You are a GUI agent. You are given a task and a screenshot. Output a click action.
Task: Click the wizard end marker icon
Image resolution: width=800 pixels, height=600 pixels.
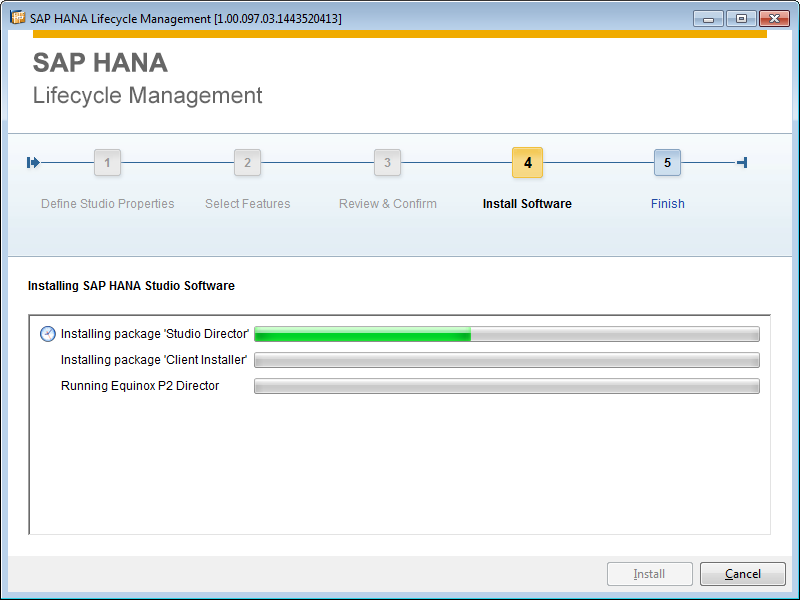pyautogui.click(x=742, y=163)
